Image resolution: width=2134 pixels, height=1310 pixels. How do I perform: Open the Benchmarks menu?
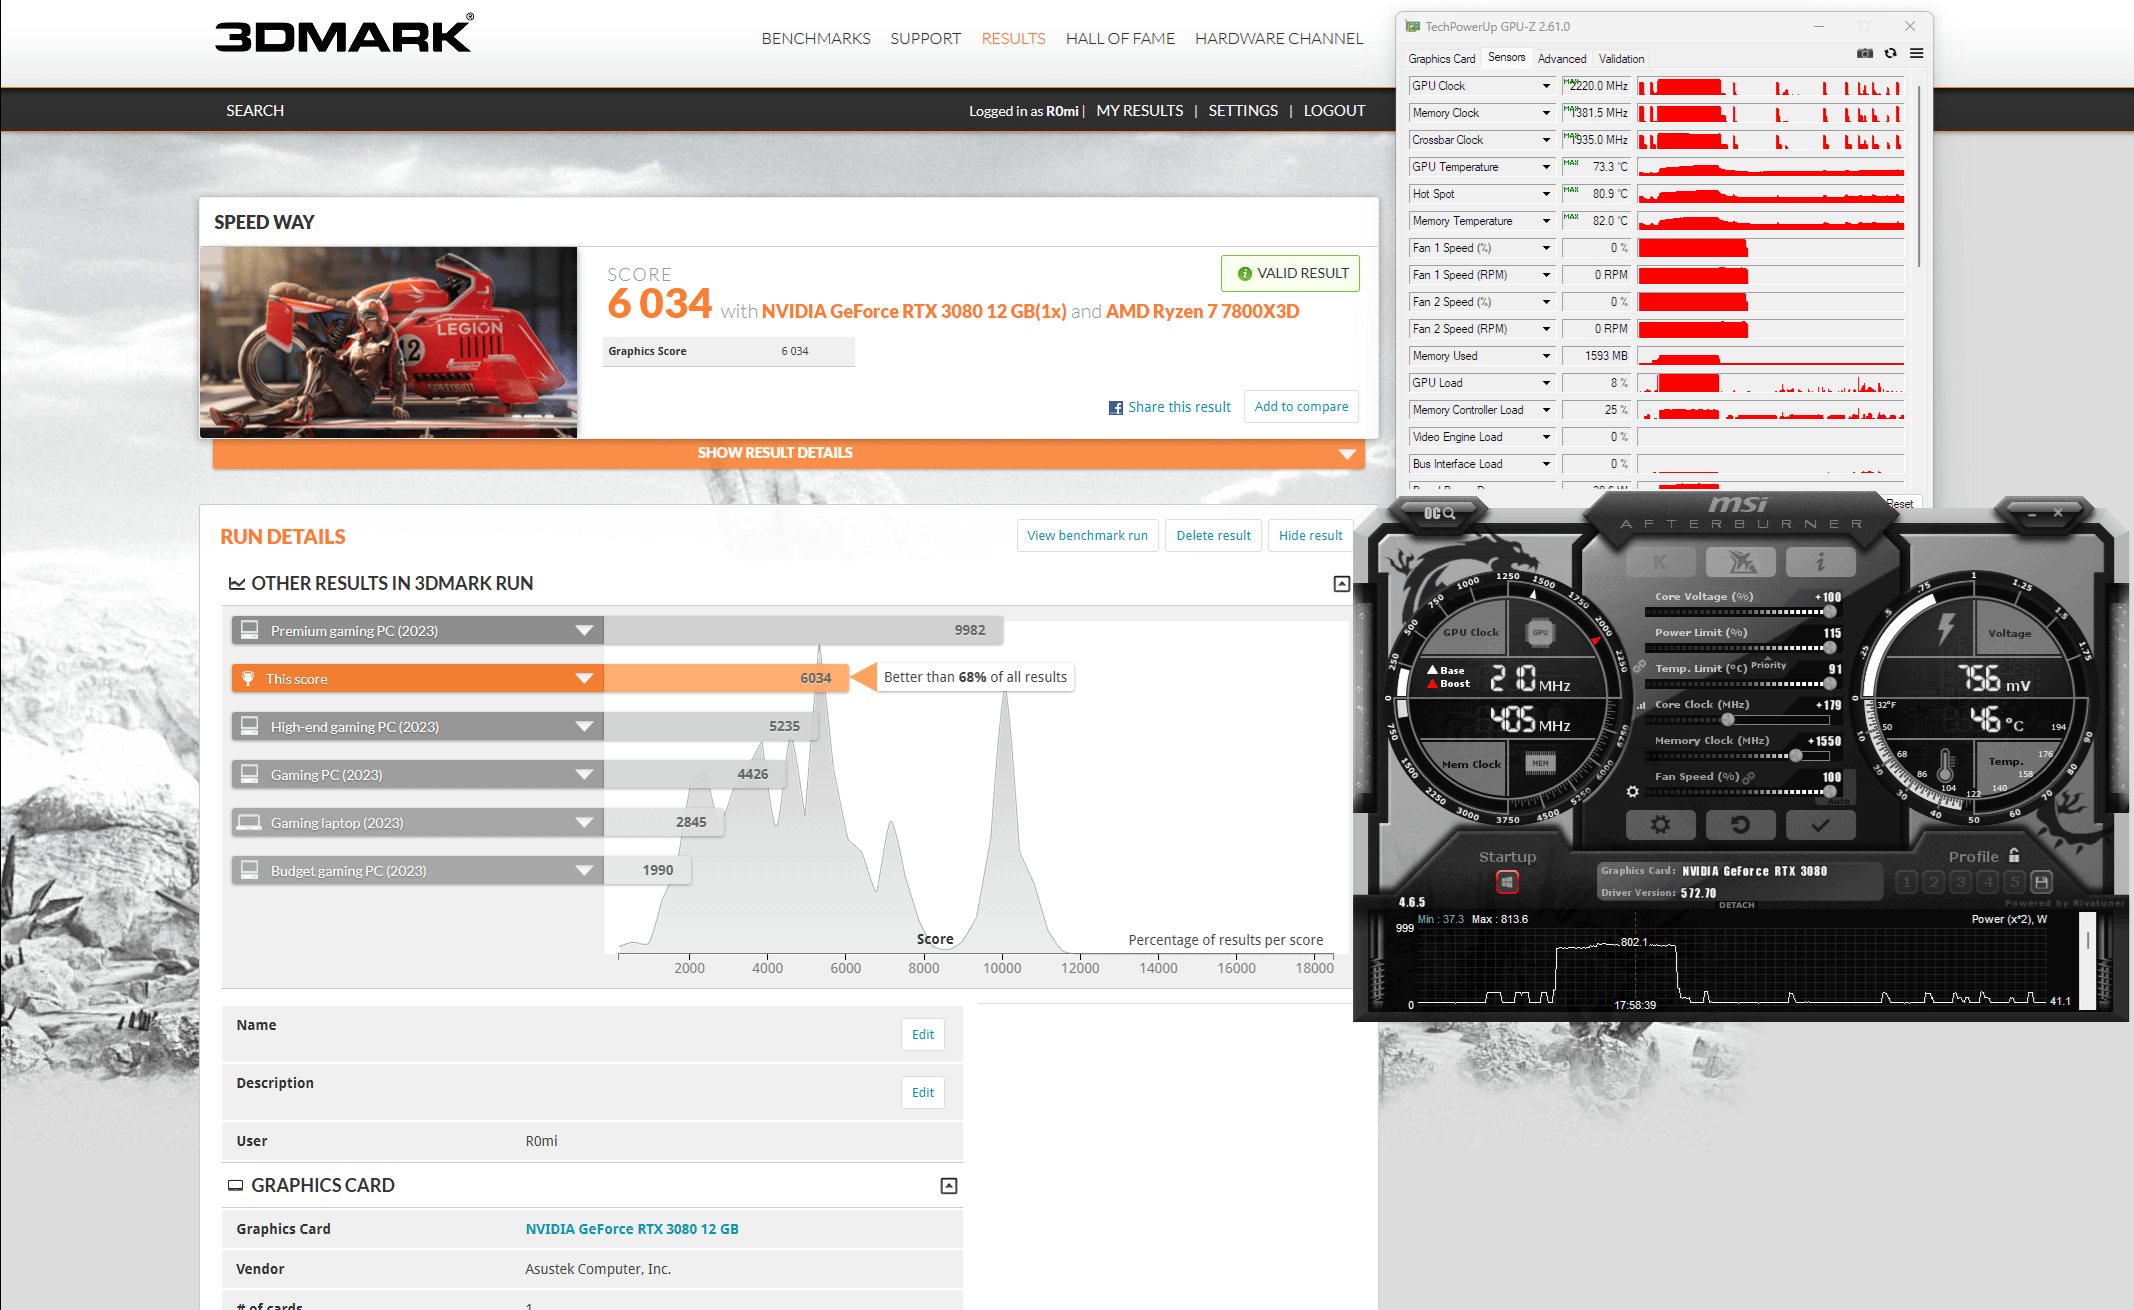click(x=816, y=39)
